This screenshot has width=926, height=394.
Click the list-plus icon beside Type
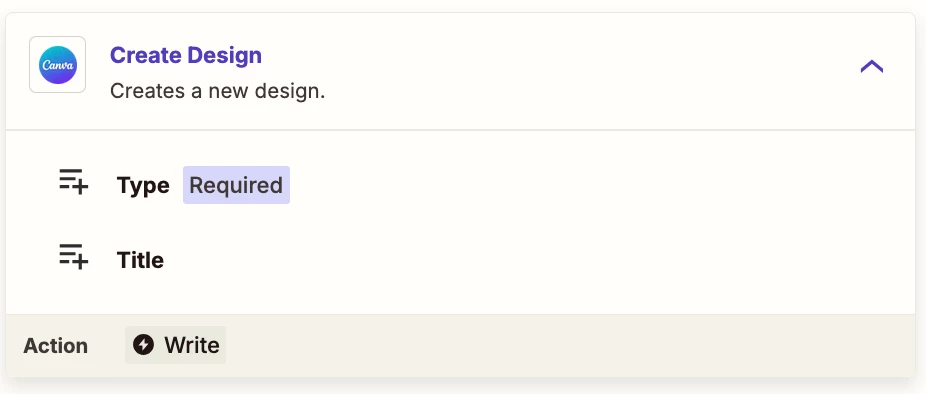click(x=73, y=181)
